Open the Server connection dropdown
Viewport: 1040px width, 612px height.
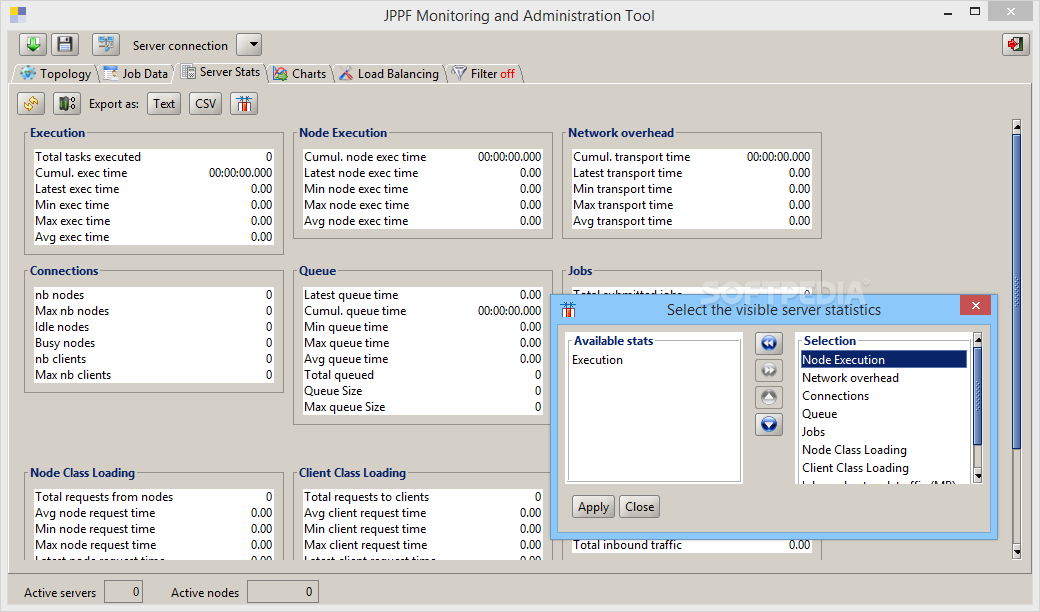click(x=249, y=45)
